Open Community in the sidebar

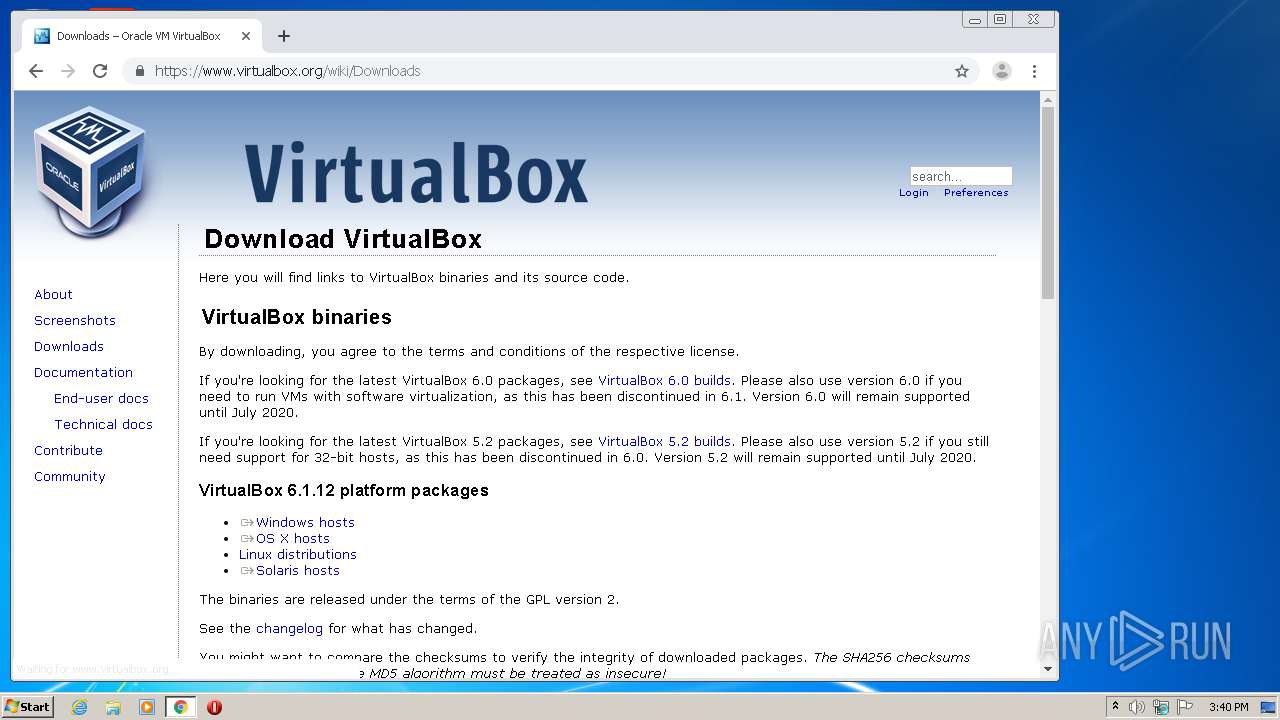70,476
